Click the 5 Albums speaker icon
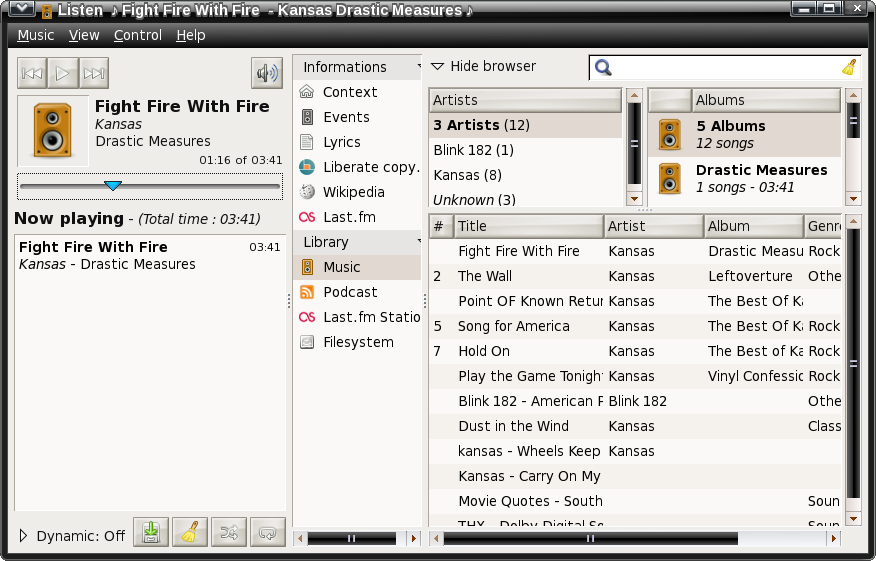This screenshot has height=561, width=876. click(x=669, y=135)
